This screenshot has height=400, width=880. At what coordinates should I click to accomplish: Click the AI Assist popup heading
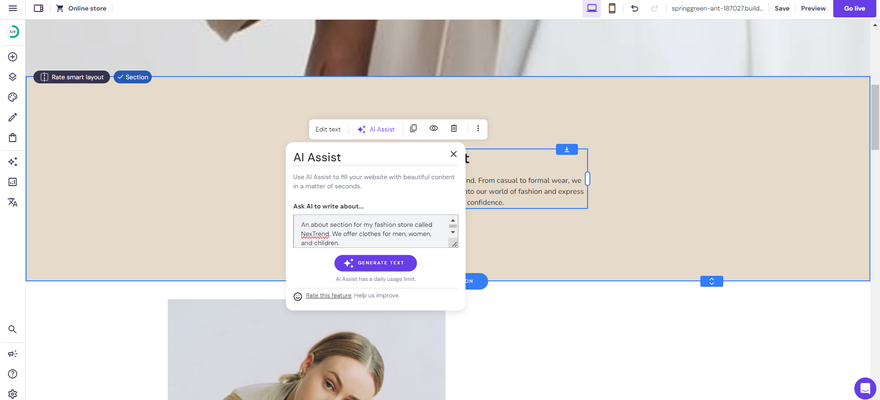317,158
